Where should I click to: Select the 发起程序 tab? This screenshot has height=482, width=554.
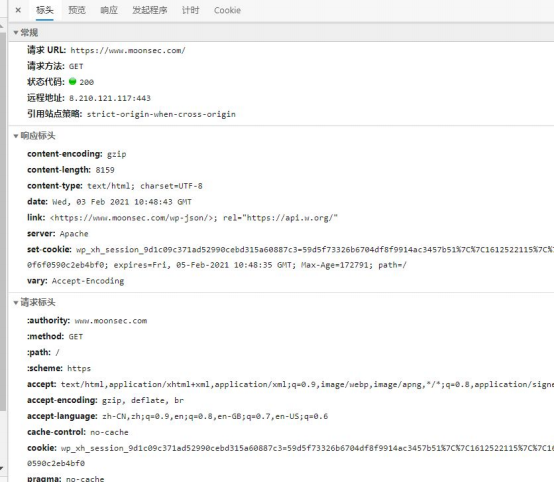click(149, 10)
